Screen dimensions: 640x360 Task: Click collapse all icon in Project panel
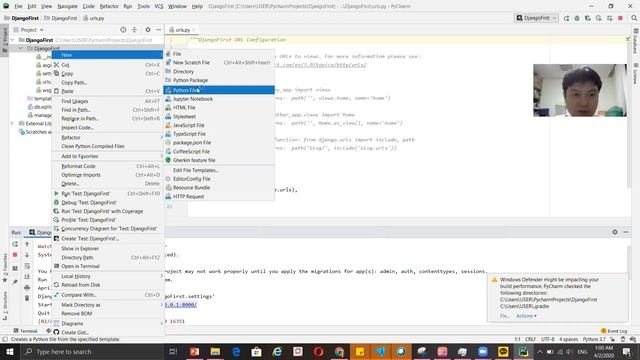tap(134, 30)
